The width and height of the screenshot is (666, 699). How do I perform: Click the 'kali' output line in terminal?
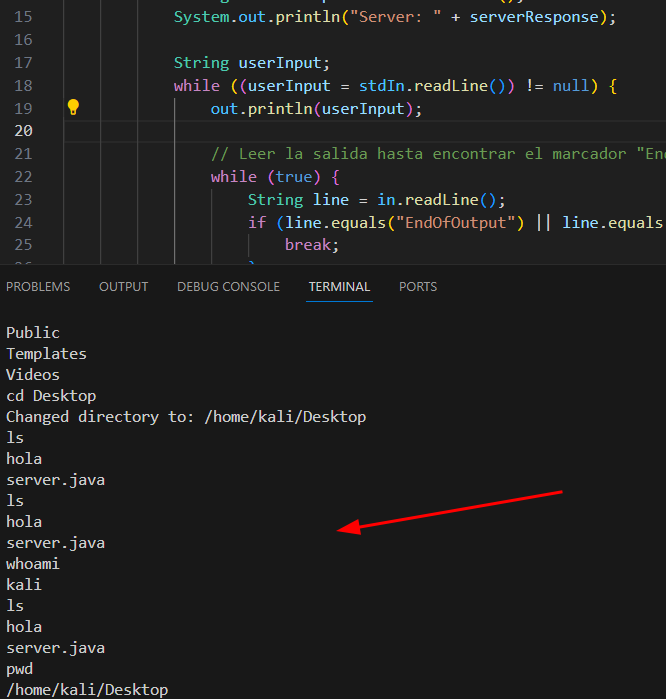coord(24,585)
